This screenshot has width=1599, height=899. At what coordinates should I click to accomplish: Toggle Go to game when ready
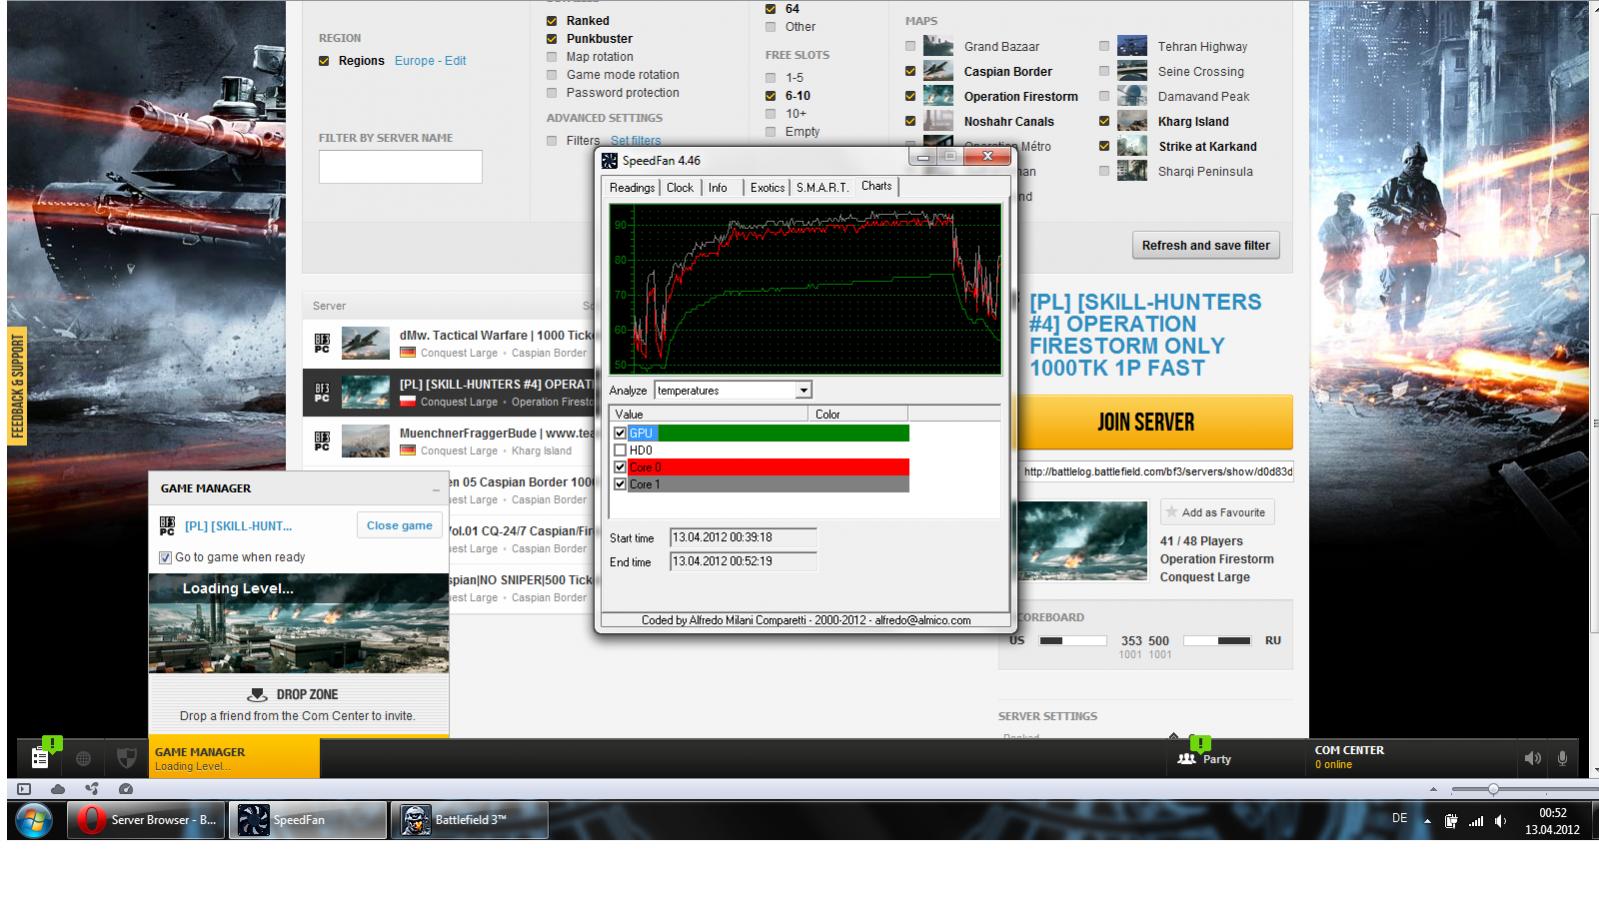click(165, 557)
